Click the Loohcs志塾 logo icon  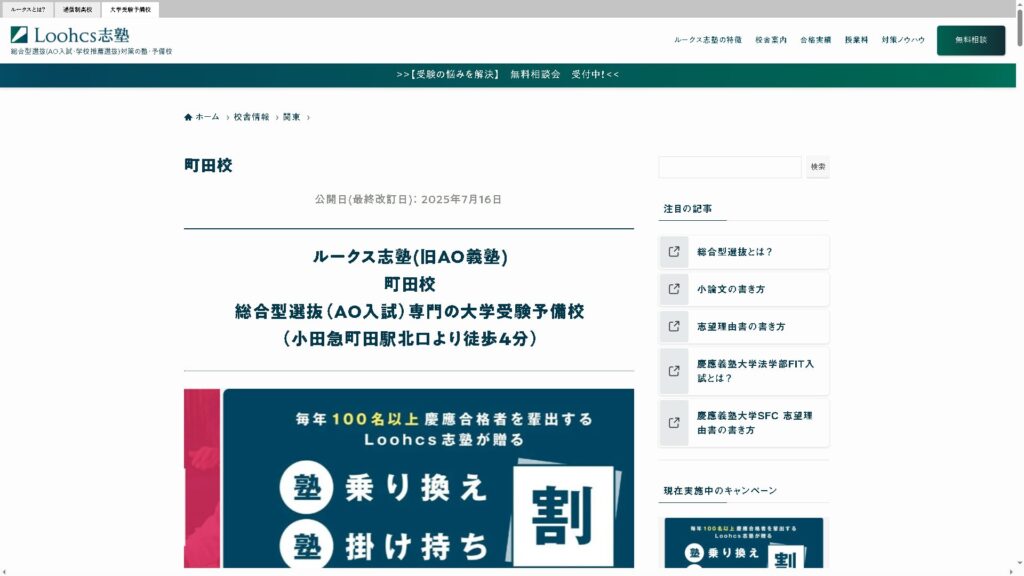coord(19,35)
